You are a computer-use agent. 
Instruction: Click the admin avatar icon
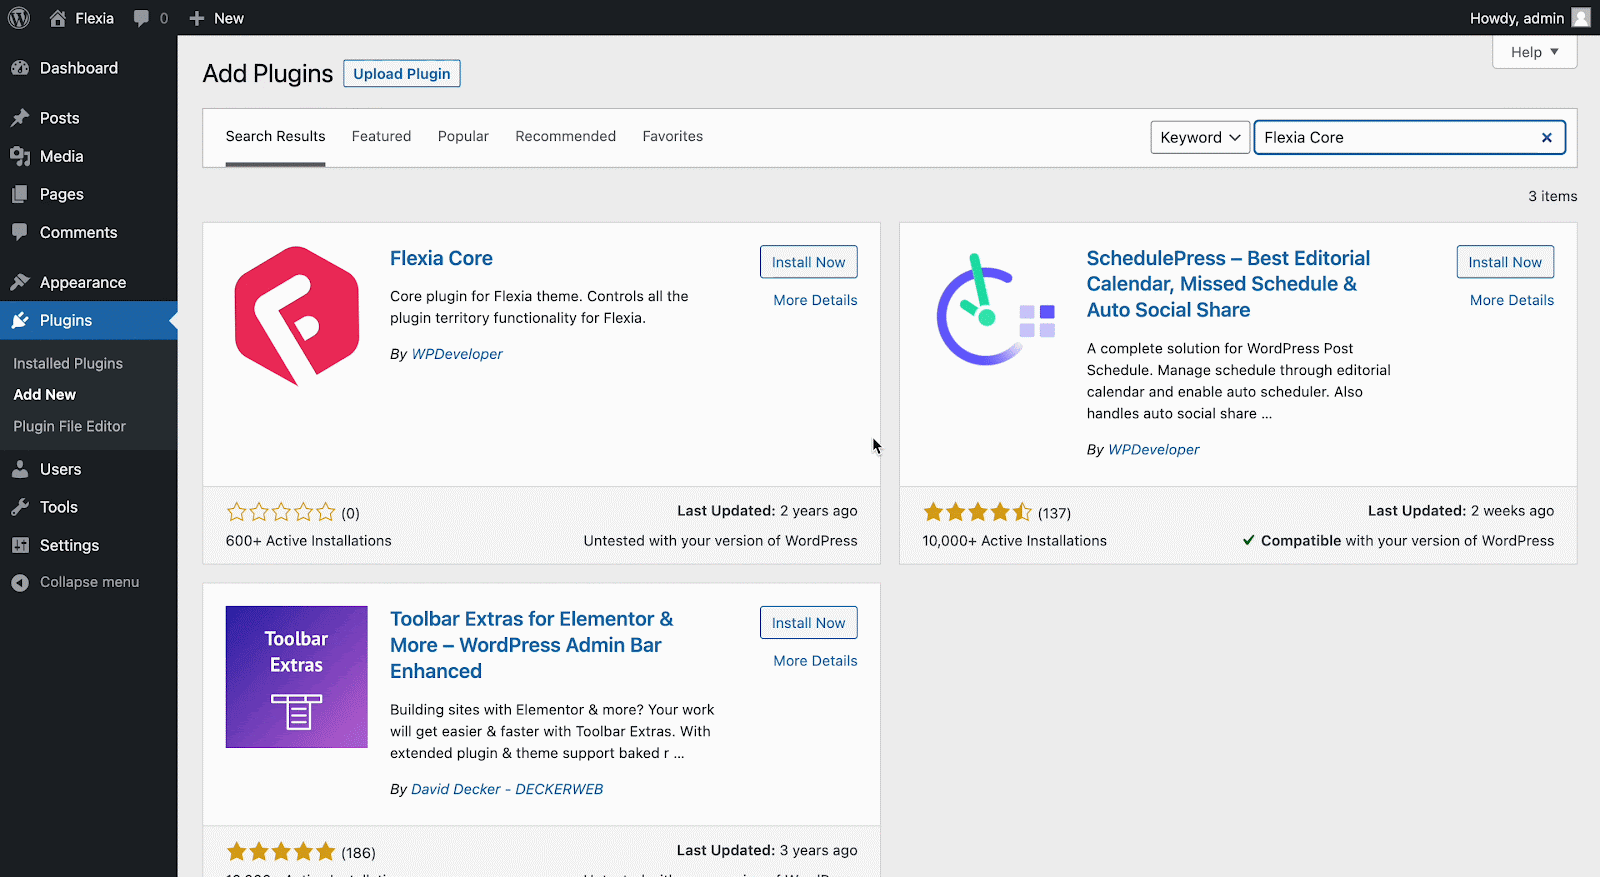point(1581,18)
